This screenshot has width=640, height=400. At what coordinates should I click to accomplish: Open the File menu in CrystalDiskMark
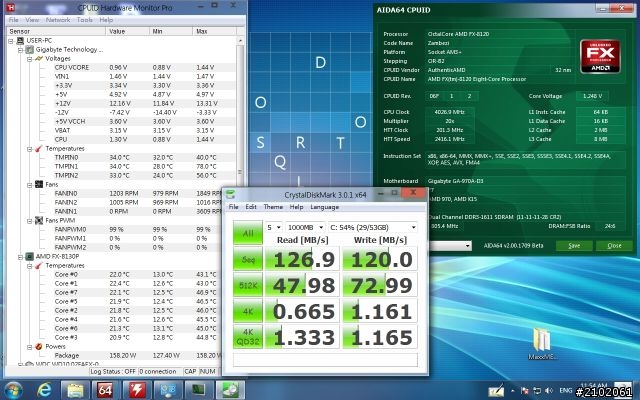233,207
